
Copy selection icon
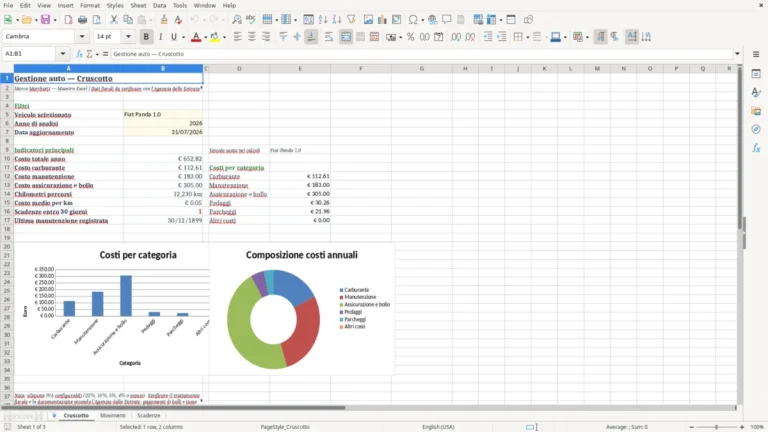point(128,20)
